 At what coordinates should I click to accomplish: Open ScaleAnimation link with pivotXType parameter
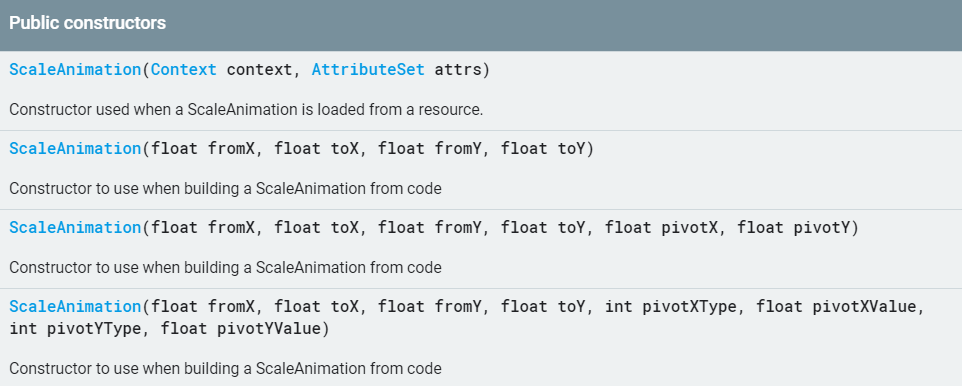[x=75, y=307]
